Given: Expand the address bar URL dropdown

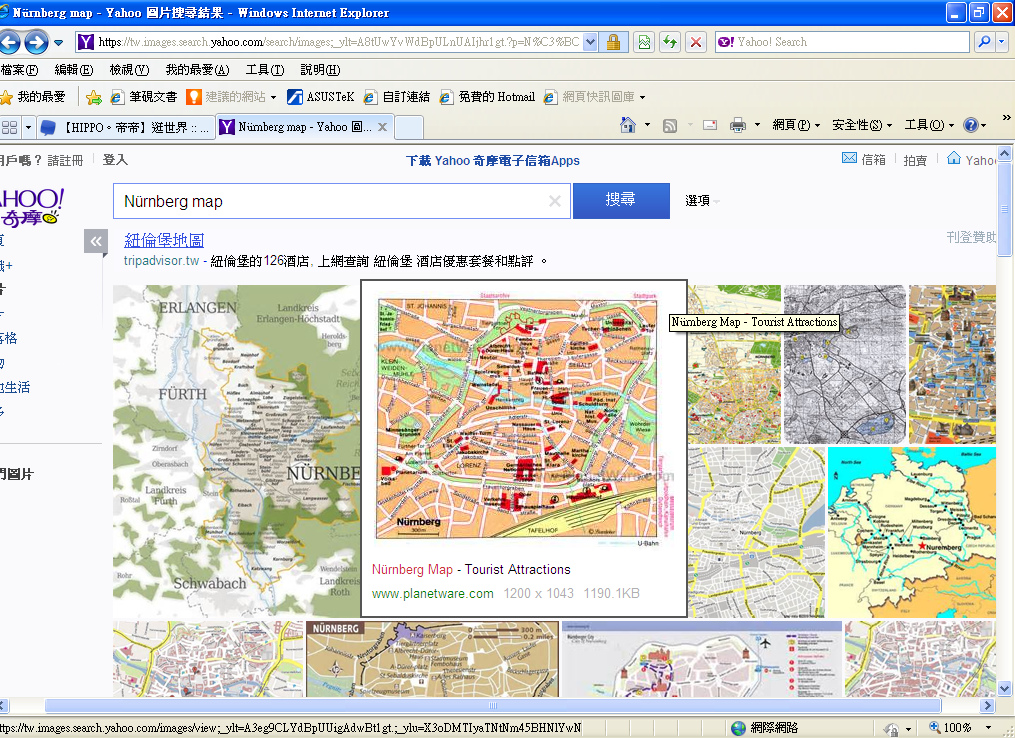Looking at the screenshot, I should click(x=590, y=42).
